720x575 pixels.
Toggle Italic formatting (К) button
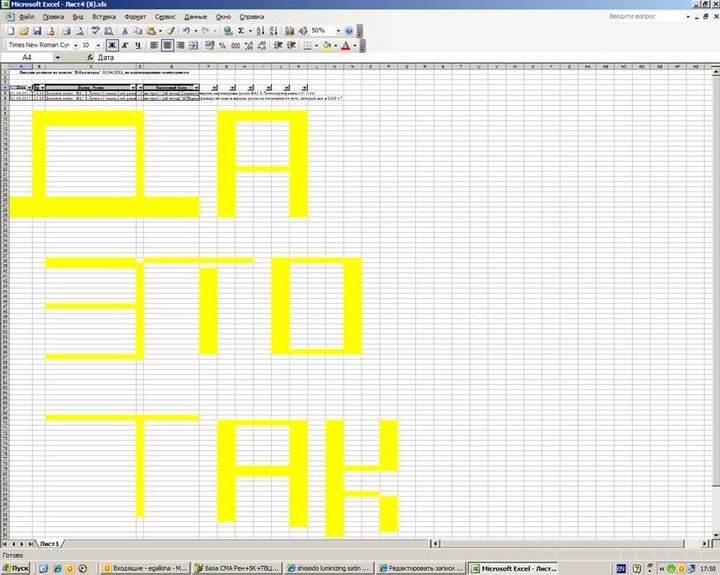click(125, 45)
